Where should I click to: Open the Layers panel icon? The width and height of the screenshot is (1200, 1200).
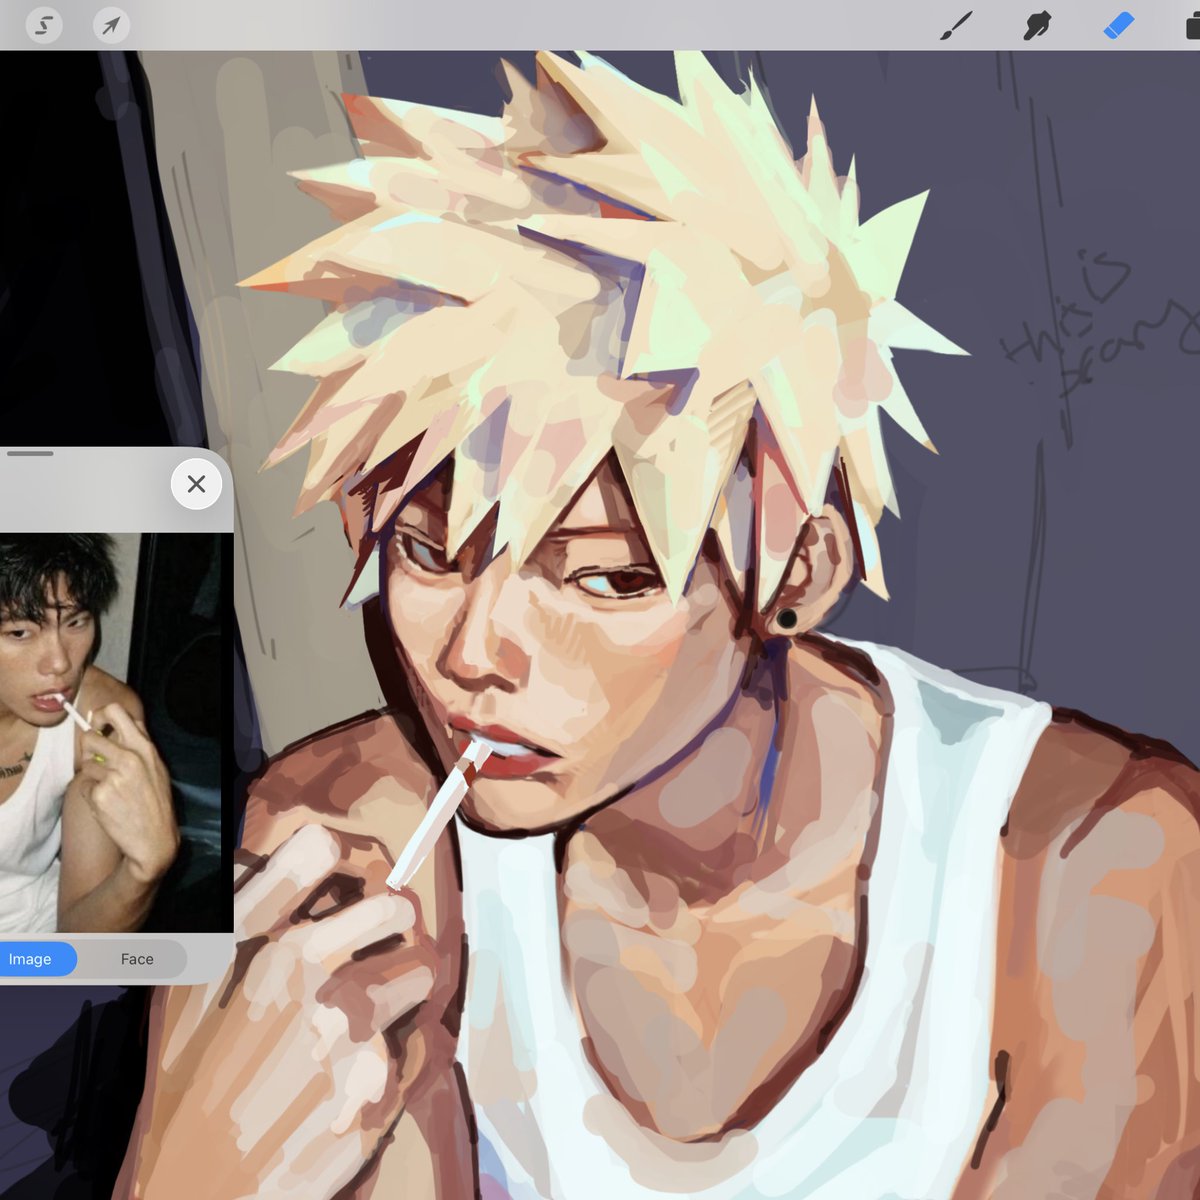coord(1192,25)
